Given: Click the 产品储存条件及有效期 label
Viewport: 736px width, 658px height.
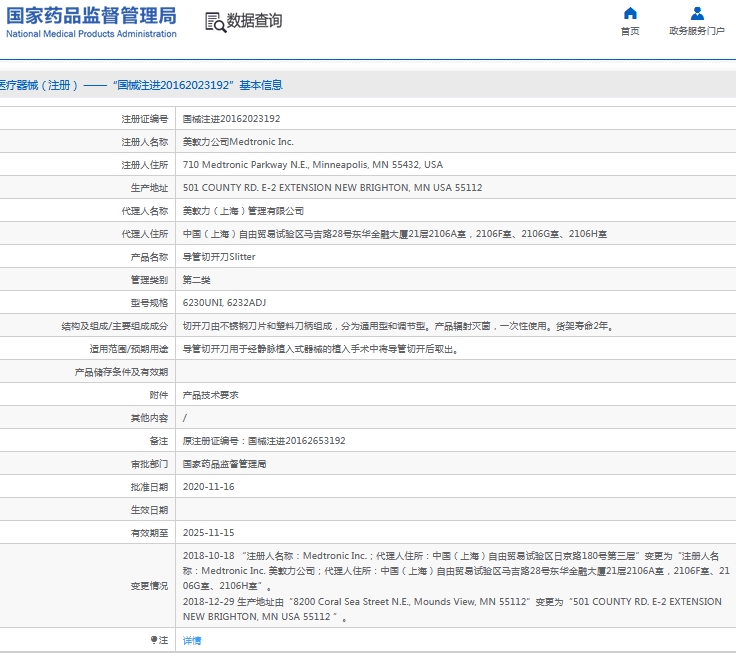Looking at the screenshot, I should (x=121, y=372).
